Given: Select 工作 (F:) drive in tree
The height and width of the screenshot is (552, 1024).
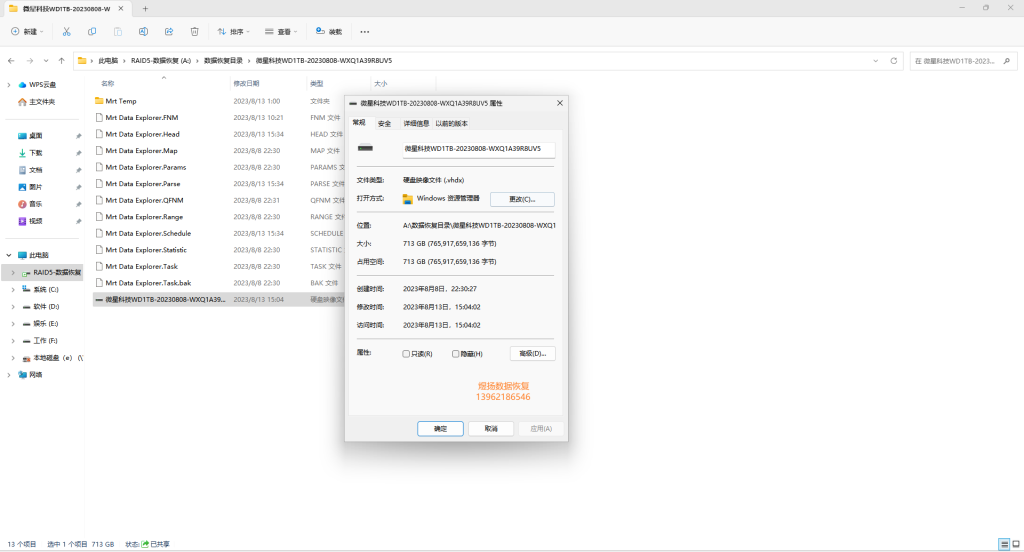Looking at the screenshot, I should pyautogui.click(x=45, y=340).
